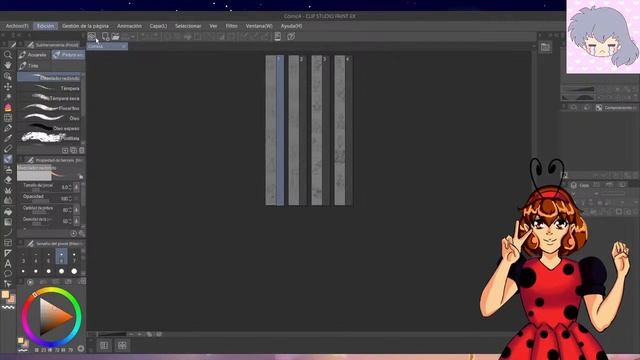The height and width of the screenshot is (360, 640).
Task: Select the Eraser tool in toolbar
Action: point(8,180)
